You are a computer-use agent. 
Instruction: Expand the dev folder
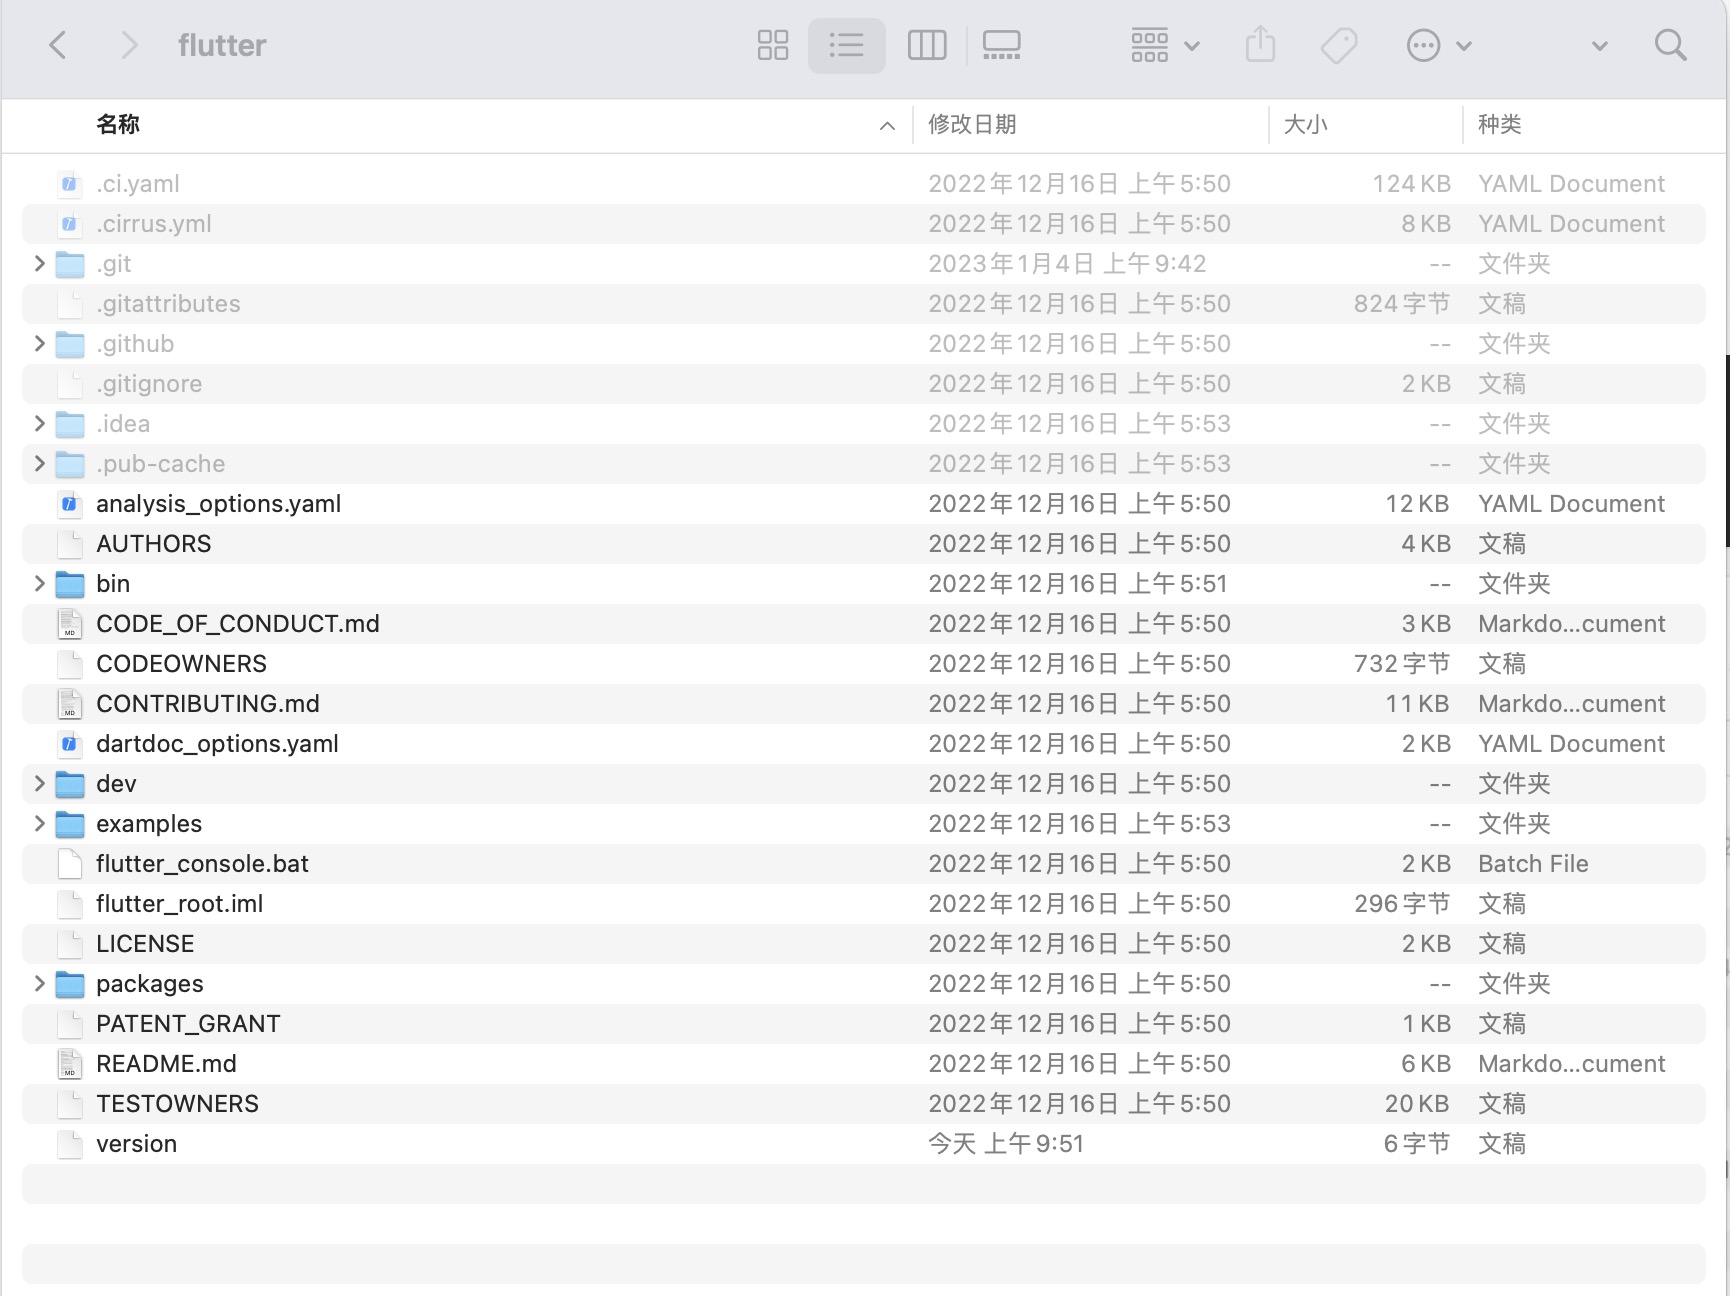pyautogui.click(x=39, y=783)
